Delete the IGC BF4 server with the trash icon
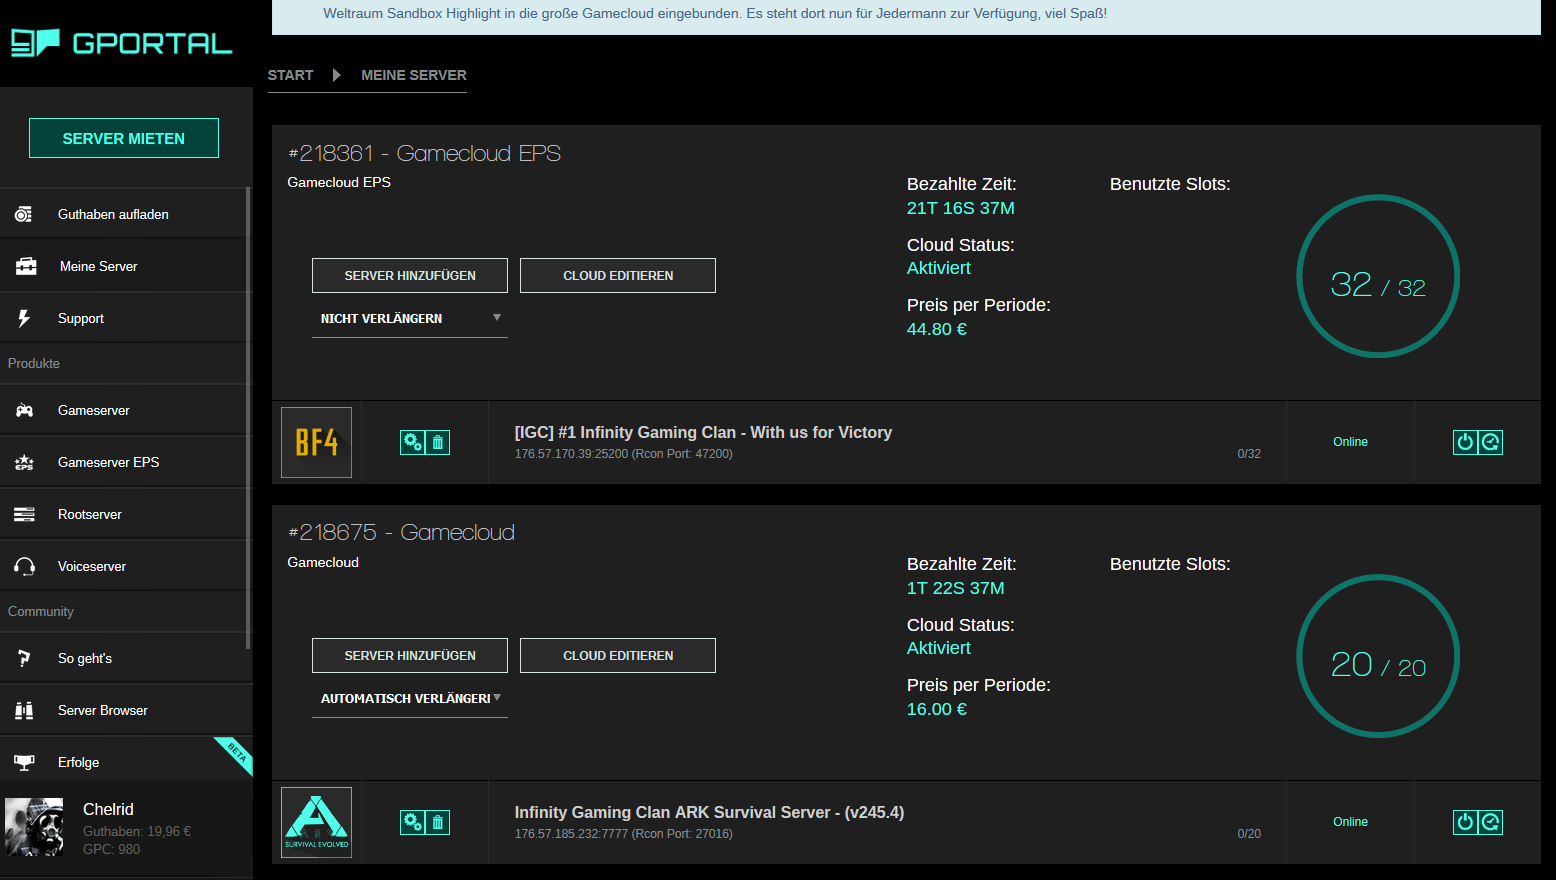1556x880 pixels. [438, 442]
